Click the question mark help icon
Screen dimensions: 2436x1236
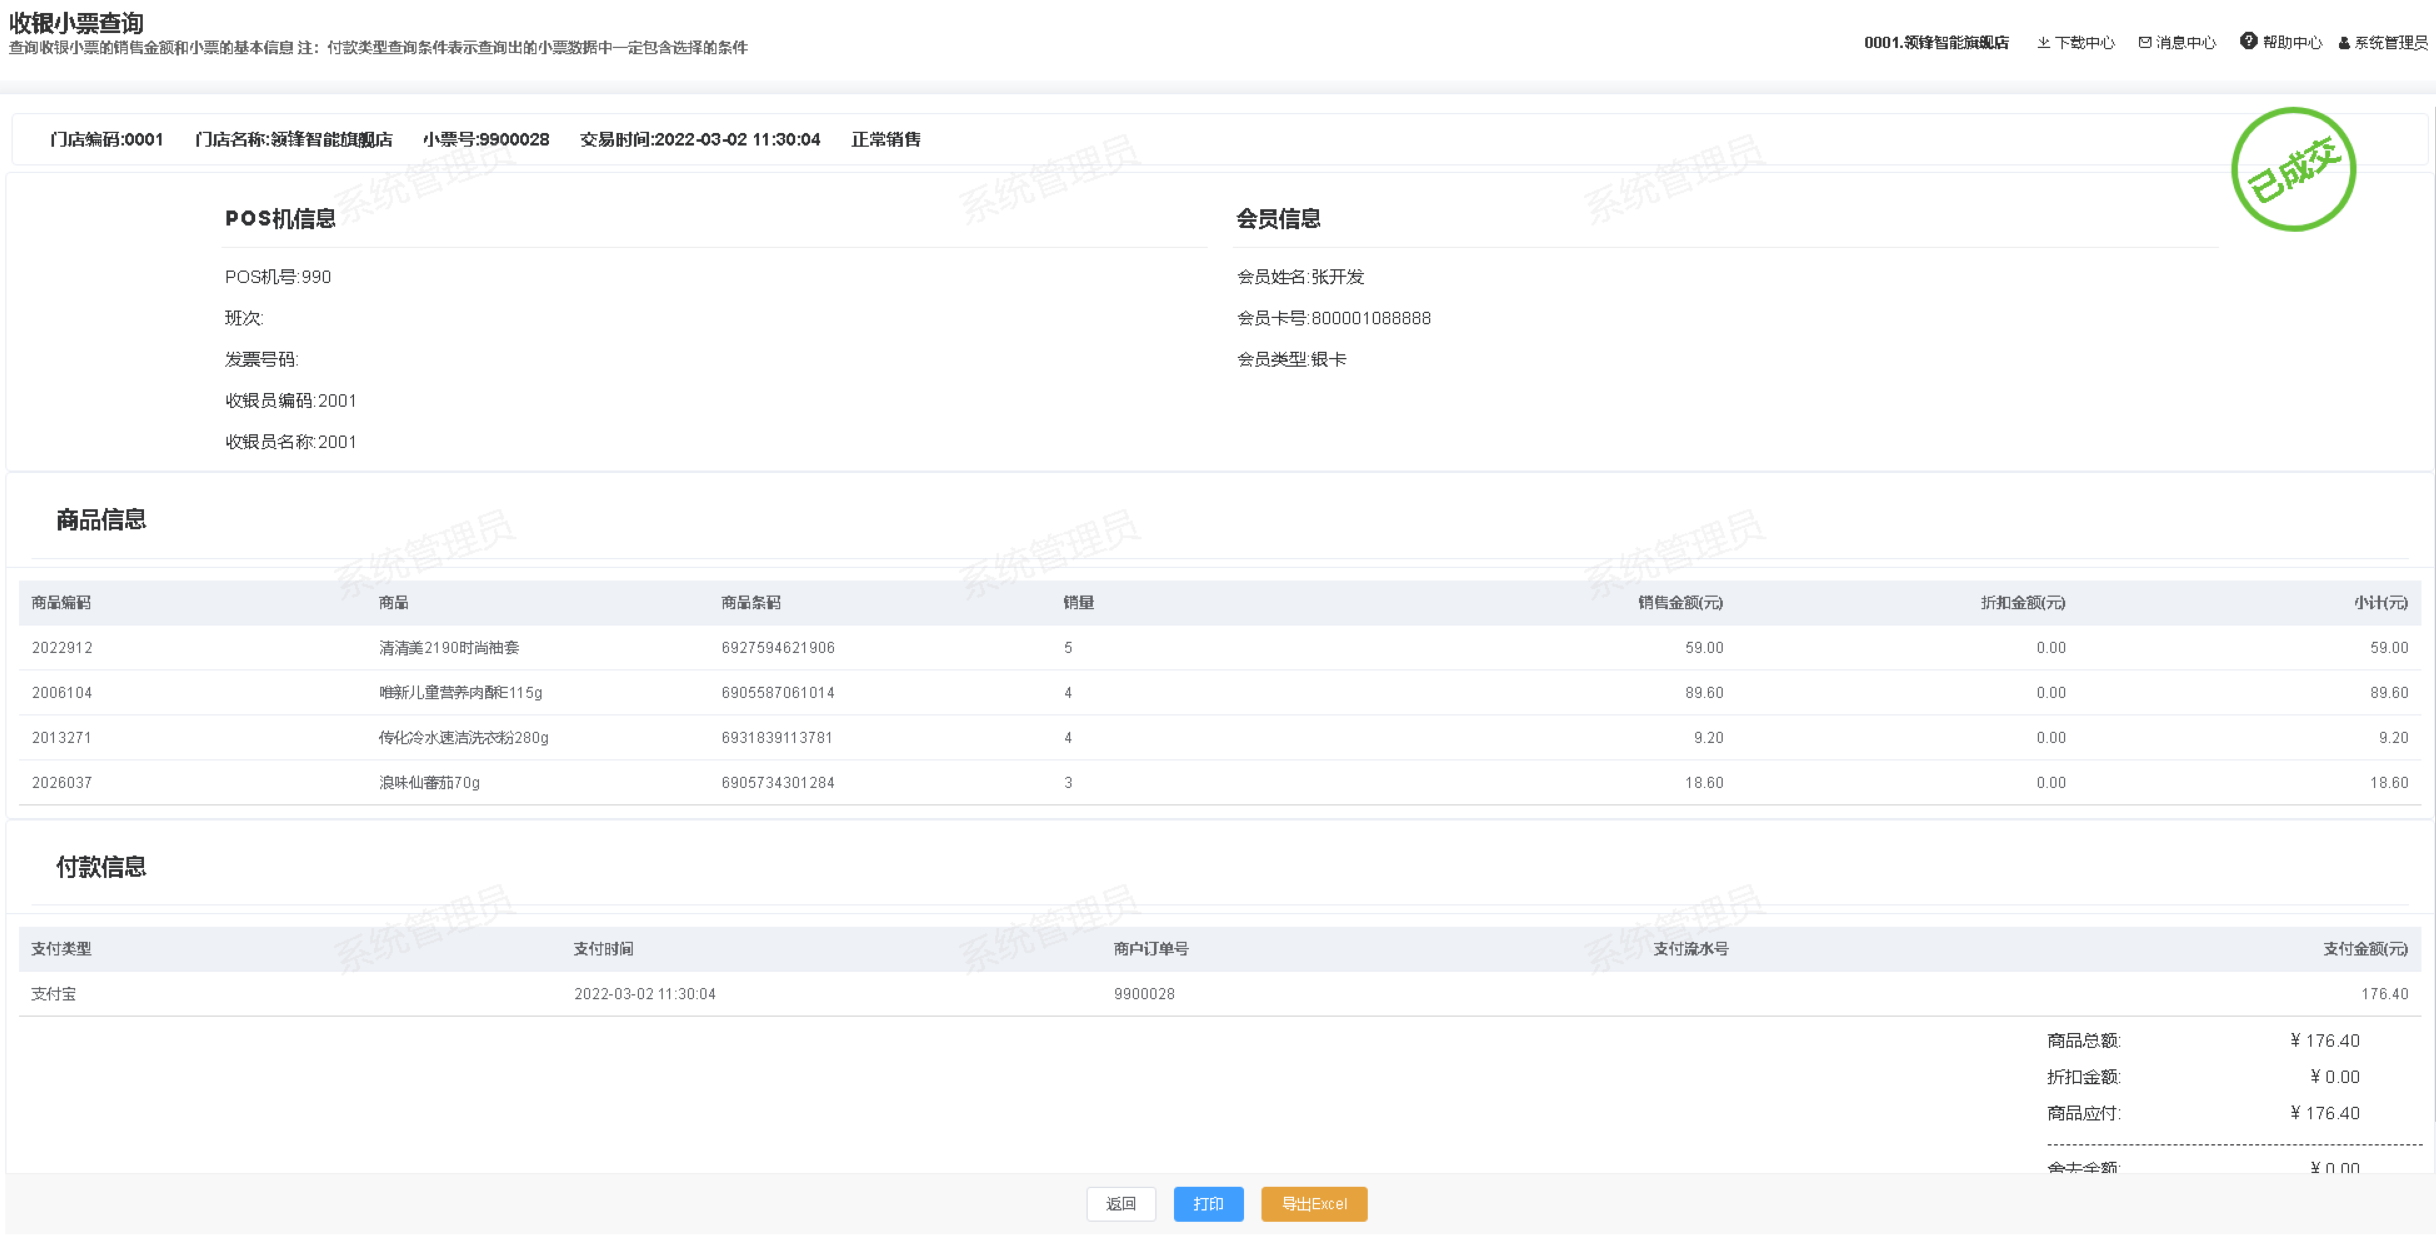(x=2248, y=41)
